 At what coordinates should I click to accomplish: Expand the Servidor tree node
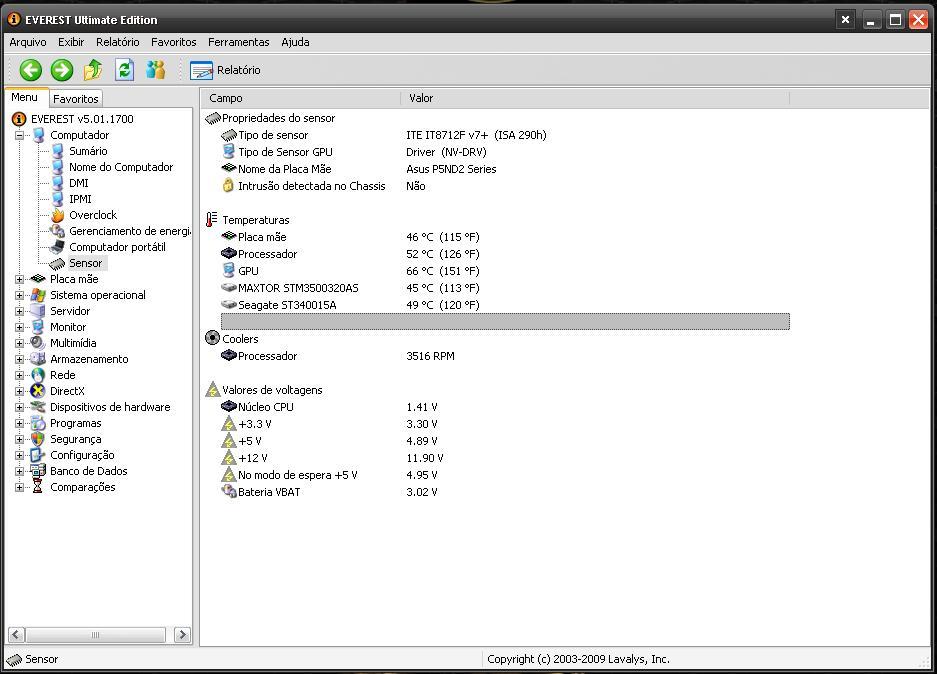19,311
